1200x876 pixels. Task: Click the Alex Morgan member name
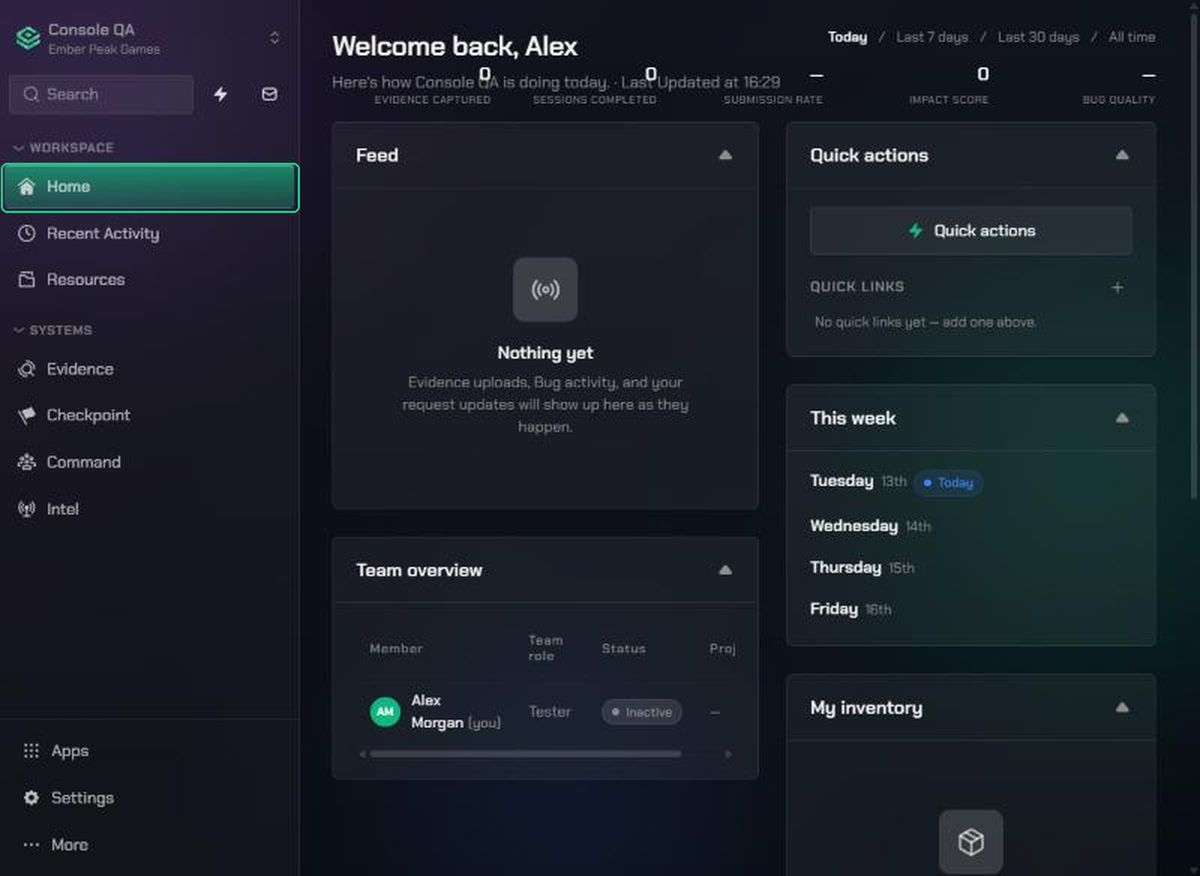[x=437, y=711]
